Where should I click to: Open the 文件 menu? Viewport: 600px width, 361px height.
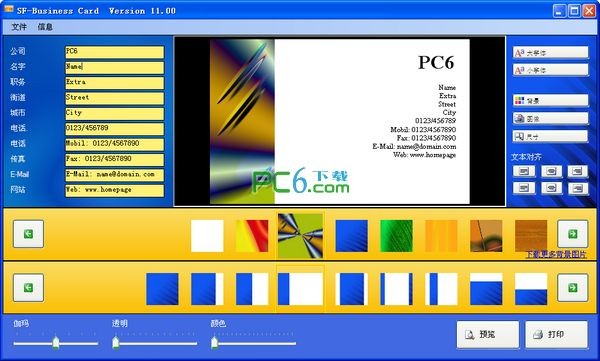(19, 27)
